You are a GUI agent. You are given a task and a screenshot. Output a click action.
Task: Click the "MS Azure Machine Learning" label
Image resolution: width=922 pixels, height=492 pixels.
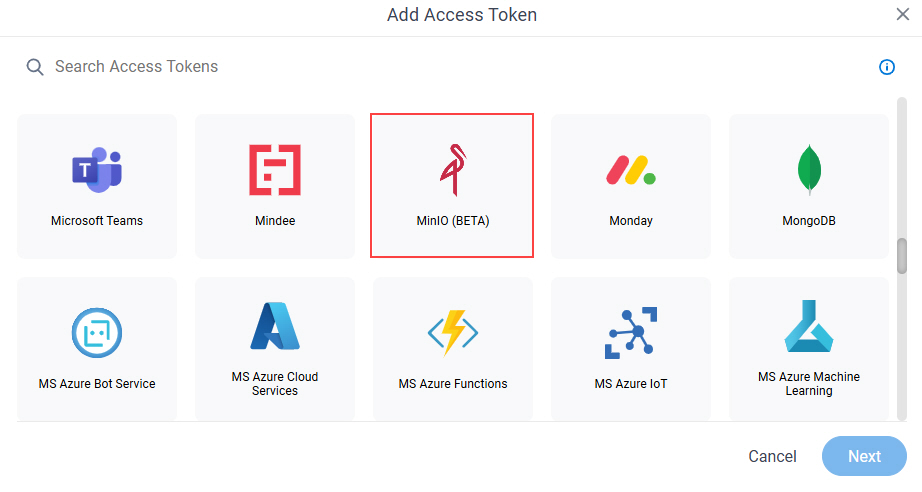(809, 384)
